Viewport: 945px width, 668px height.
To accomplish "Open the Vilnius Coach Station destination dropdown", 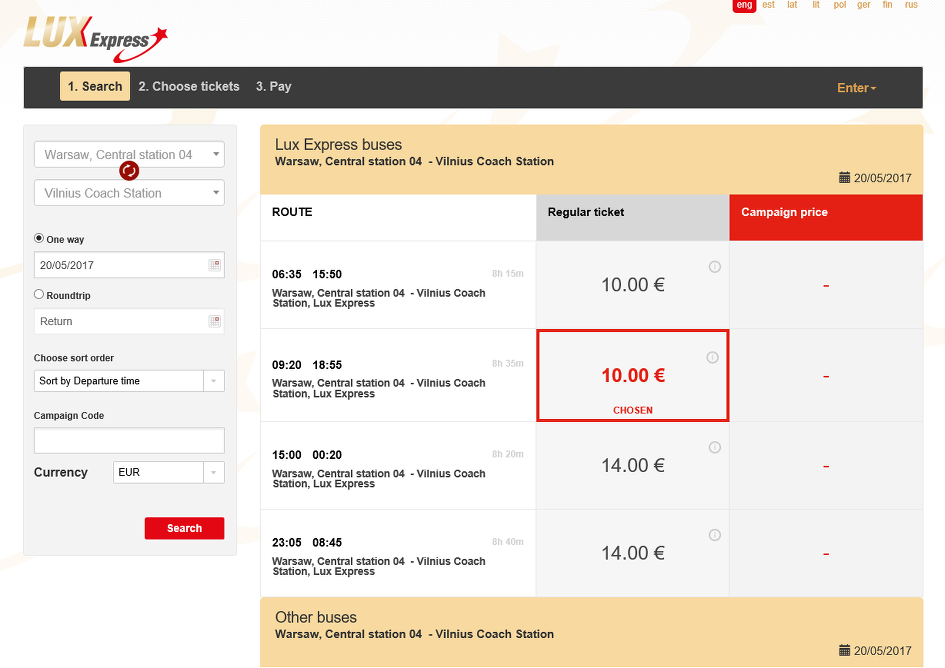I will [x=130, y=193].
